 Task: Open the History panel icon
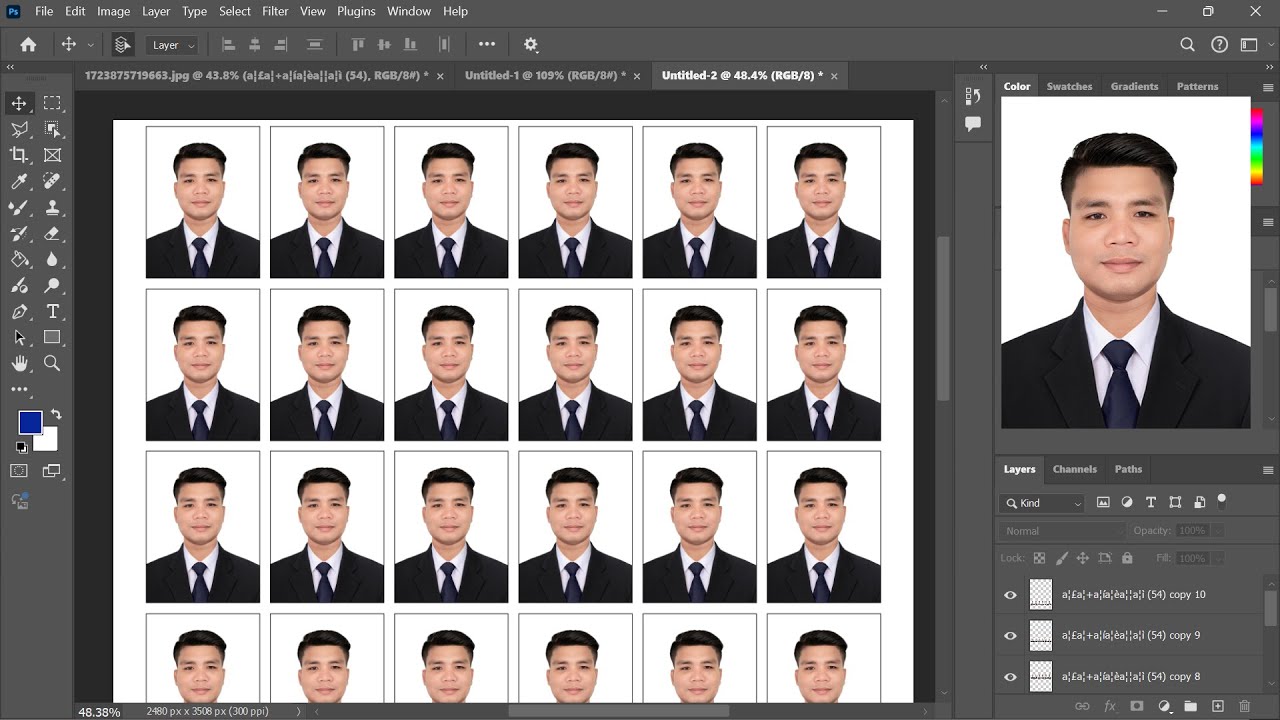pyautogui.click(x=973, y=96)
